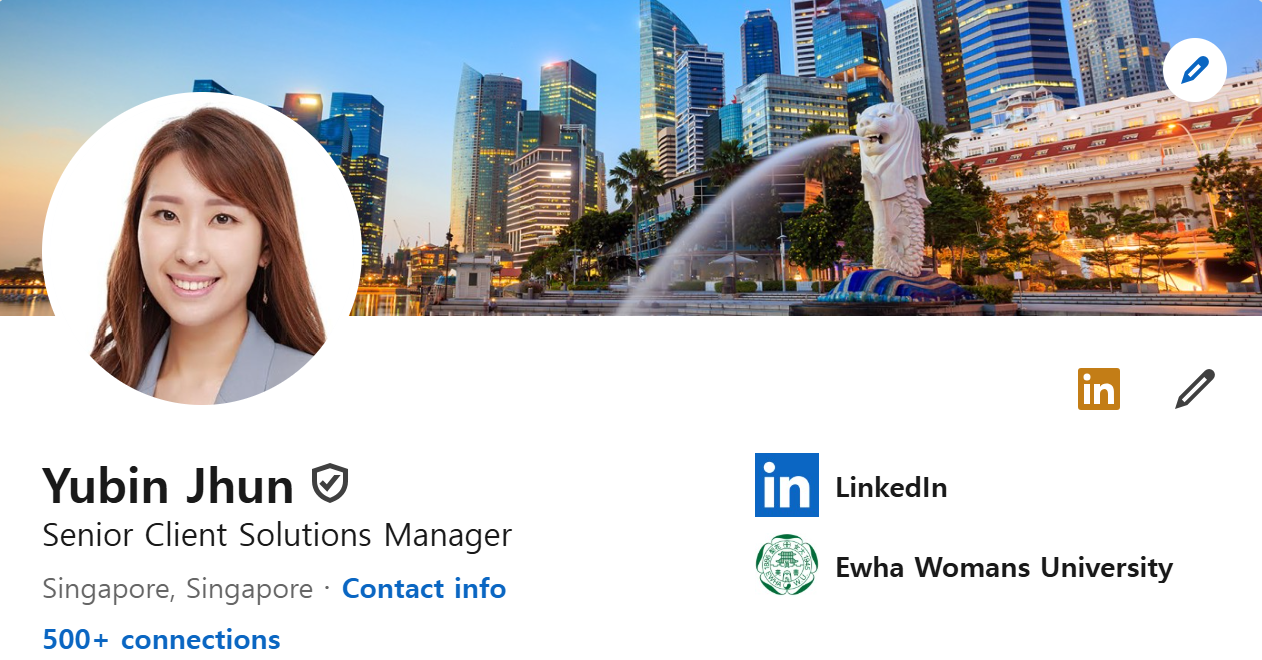Open the verification shield next to Yubin Jhun
The height and width of the screenshot is (660, 1262).
(x=330, y=484)
